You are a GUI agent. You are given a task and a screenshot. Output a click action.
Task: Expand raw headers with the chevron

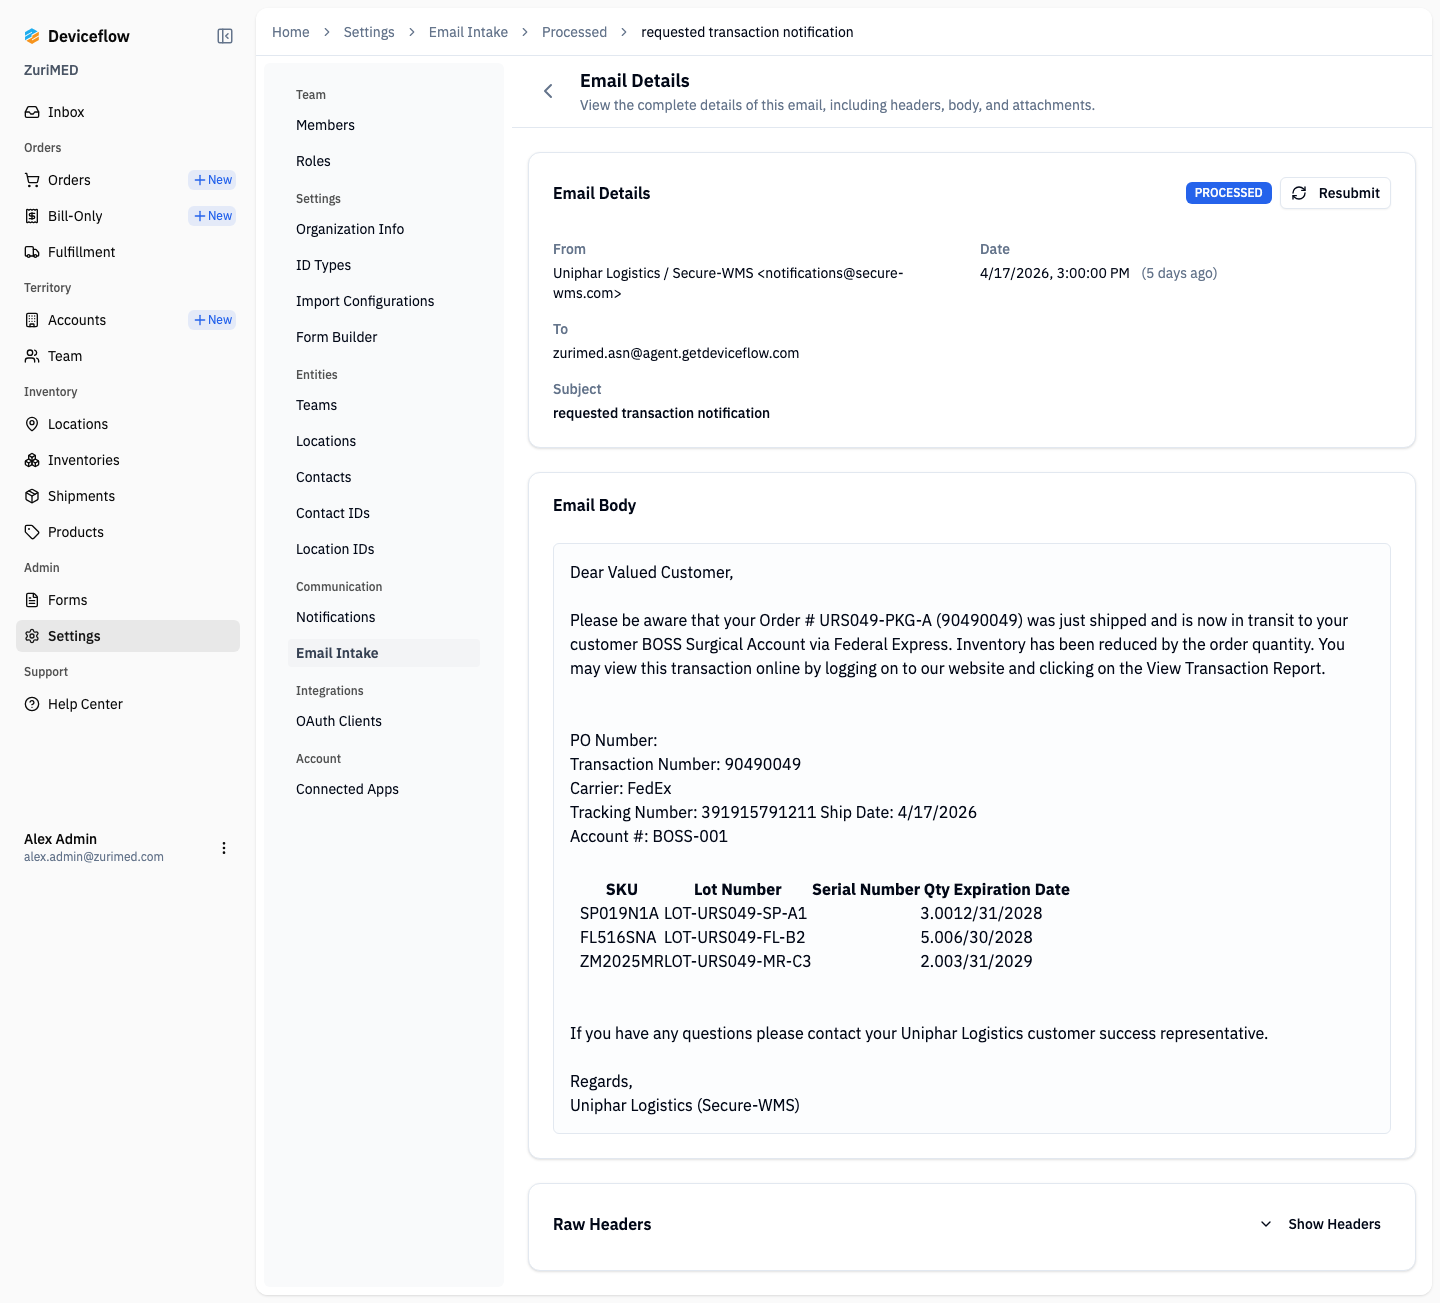(1266, 1224)
